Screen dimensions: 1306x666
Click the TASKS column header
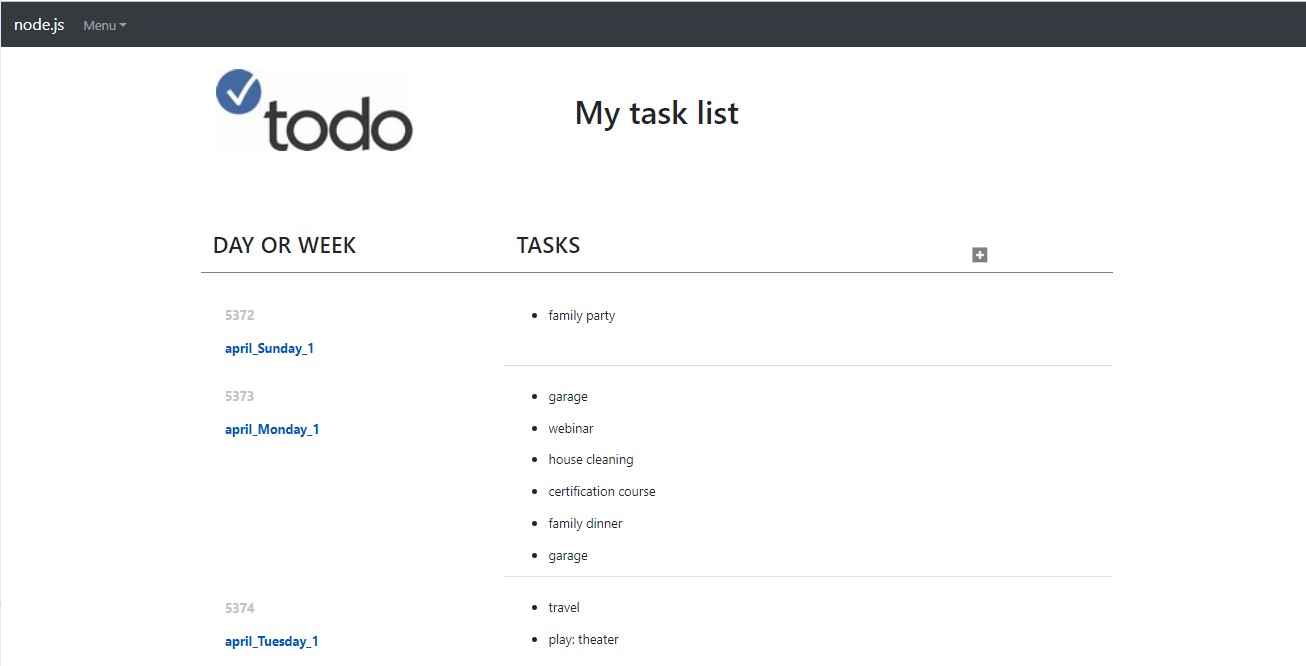tap(548, 245)
